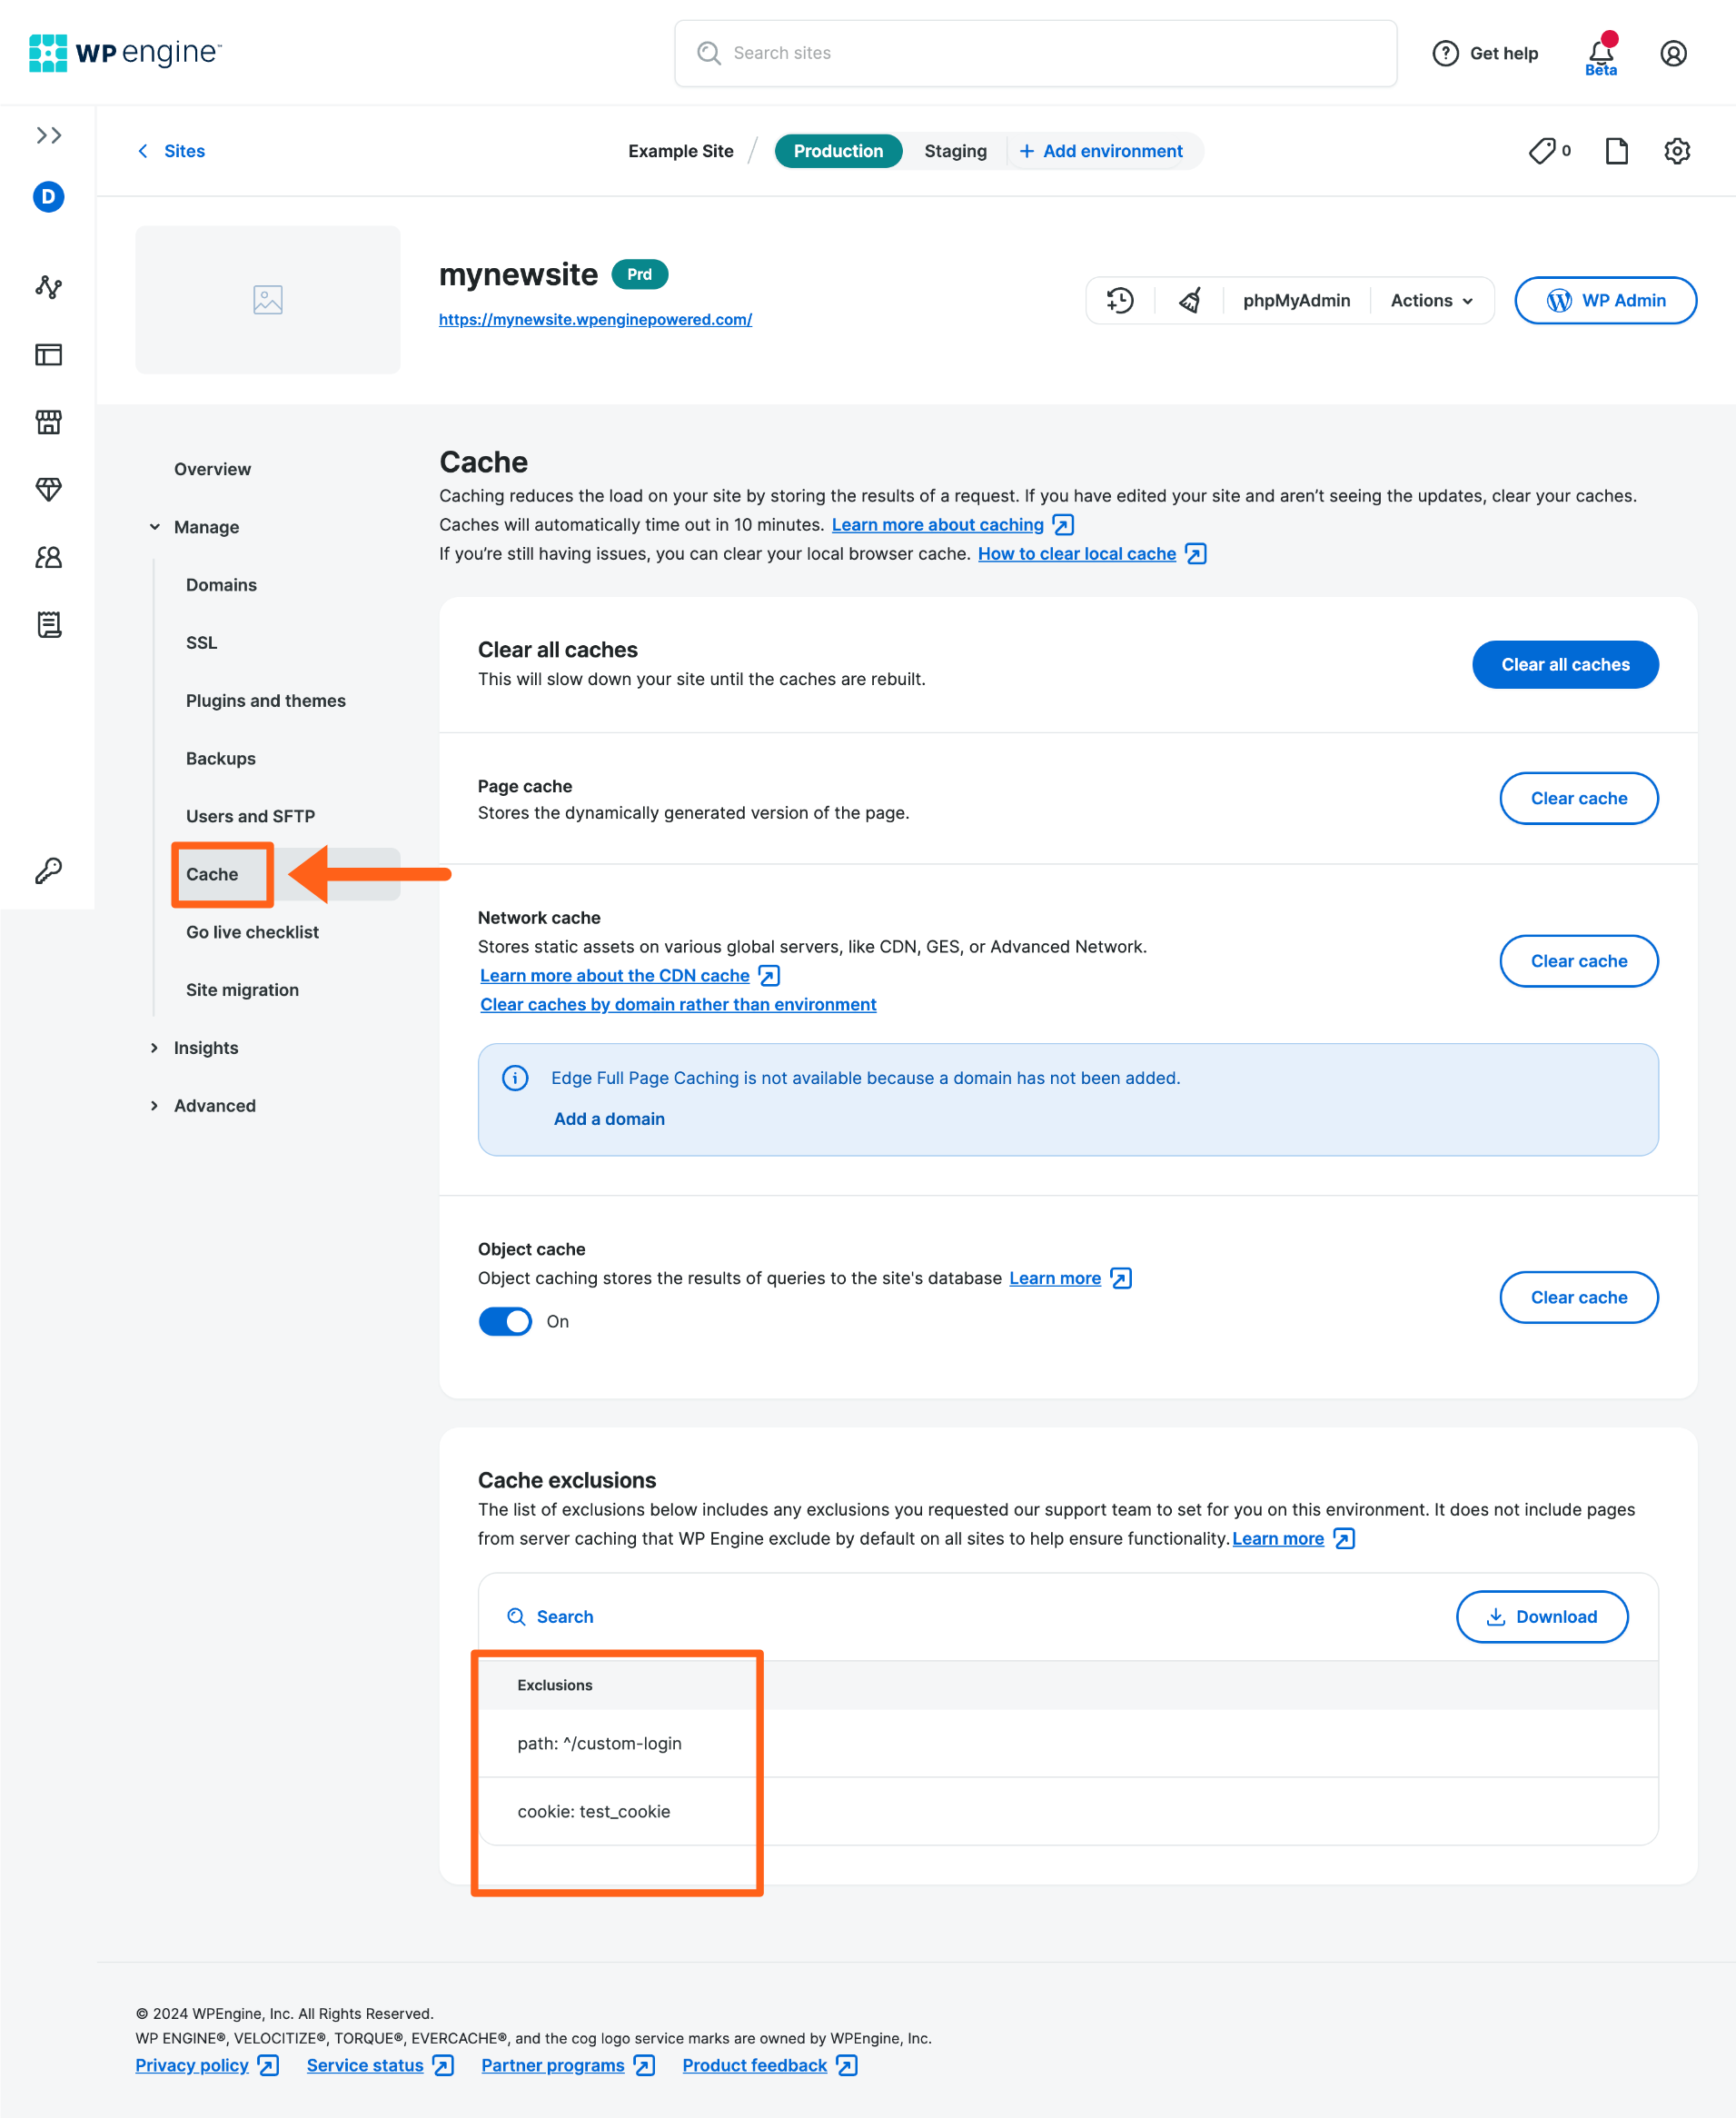Open the Backups menu item

click(221, 758)
